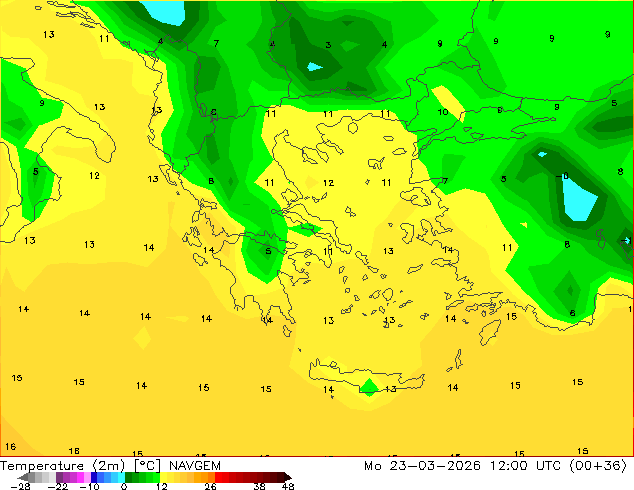This screenshot has width=634, height=490.
Task: Click the "38" legend label
Action: click(x=260, y=486)
